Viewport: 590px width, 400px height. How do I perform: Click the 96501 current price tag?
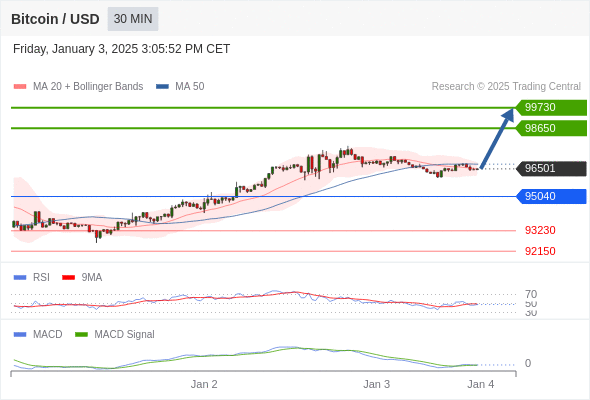(551, 168)
